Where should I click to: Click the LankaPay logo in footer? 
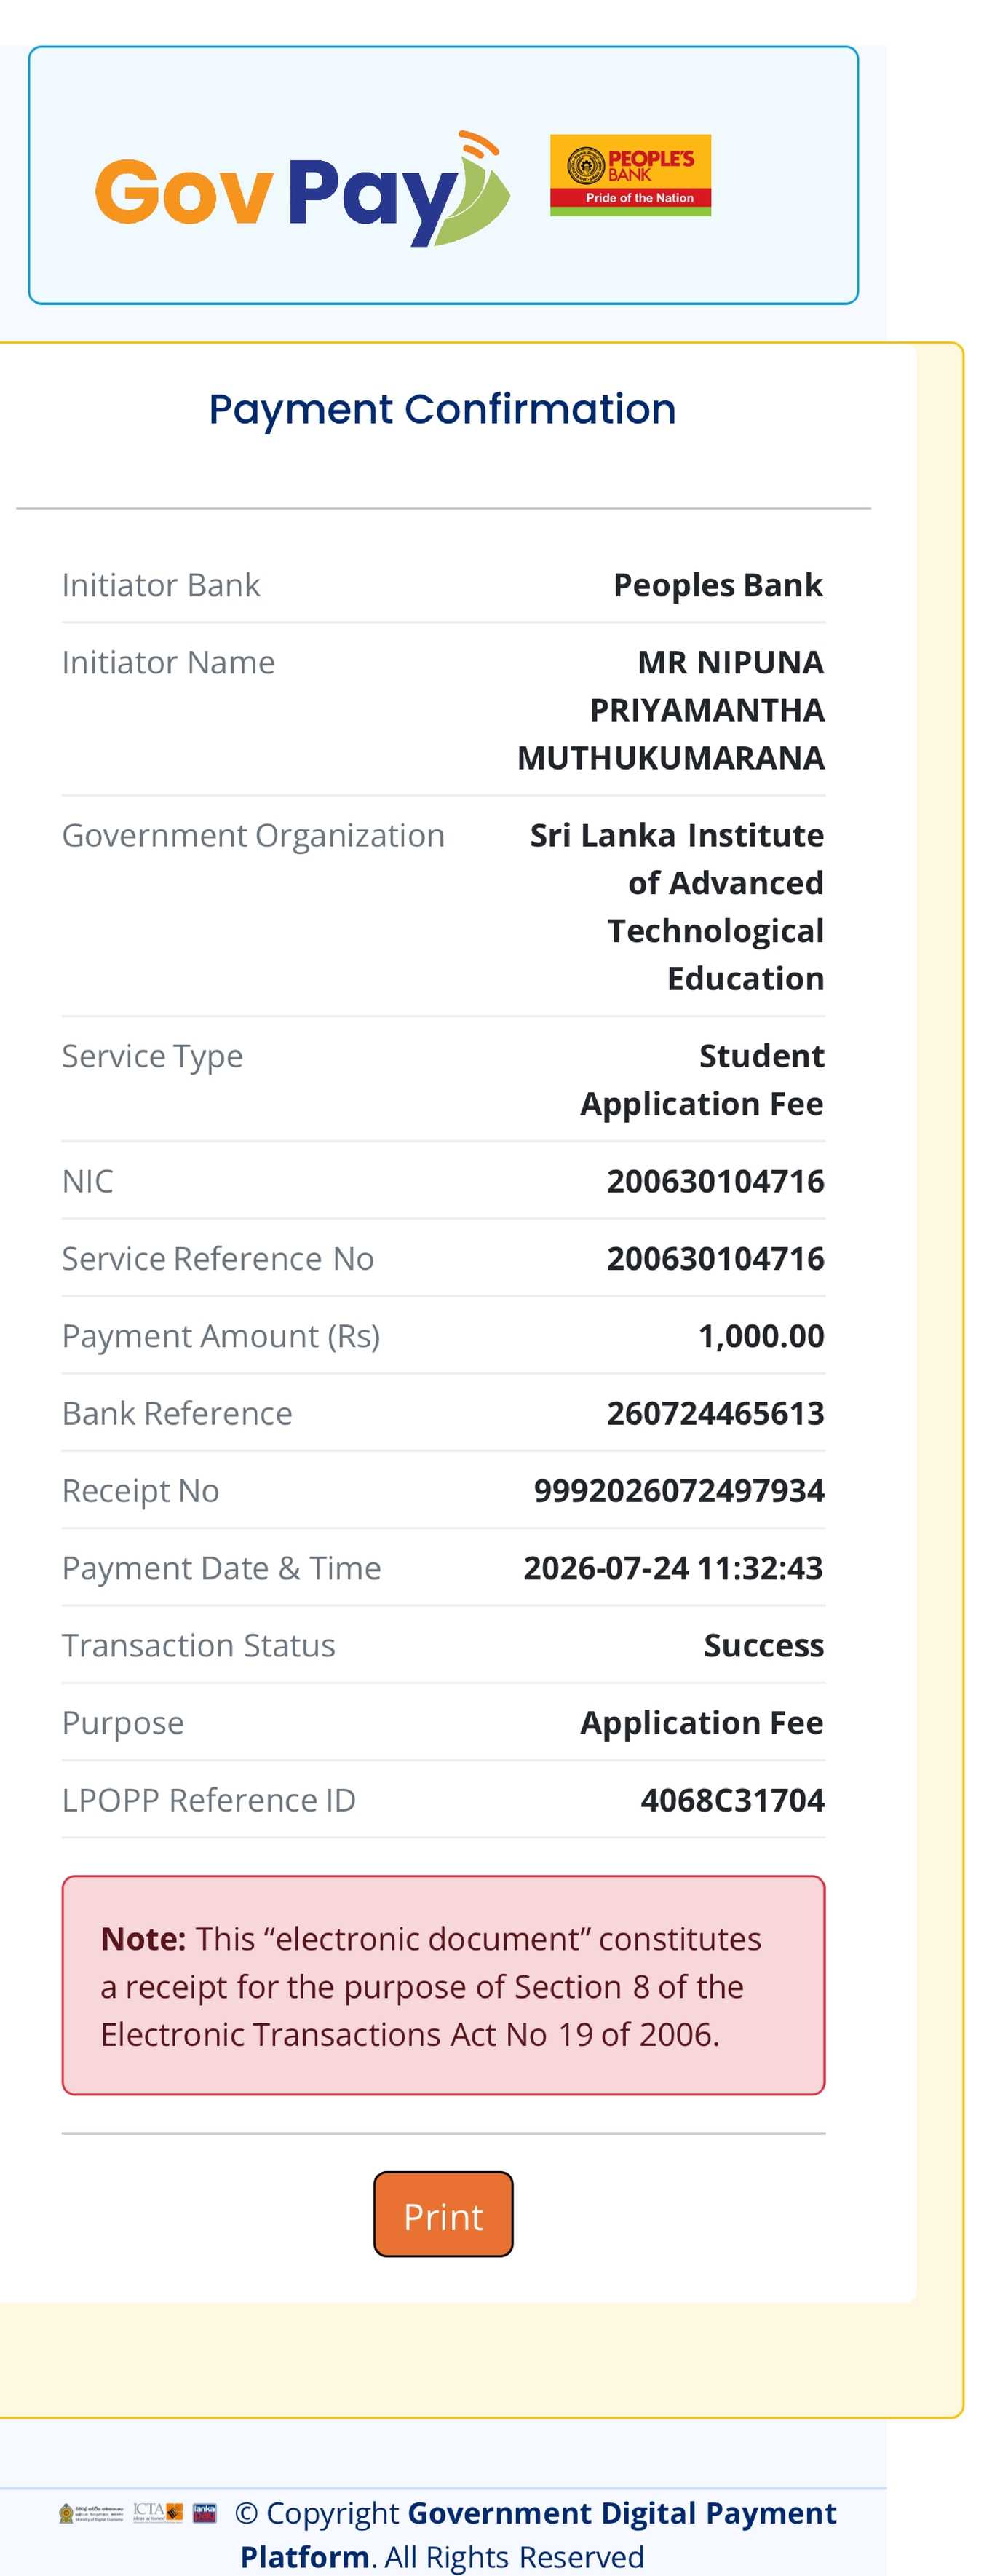pyautogui.click(x=205, y=2512)
